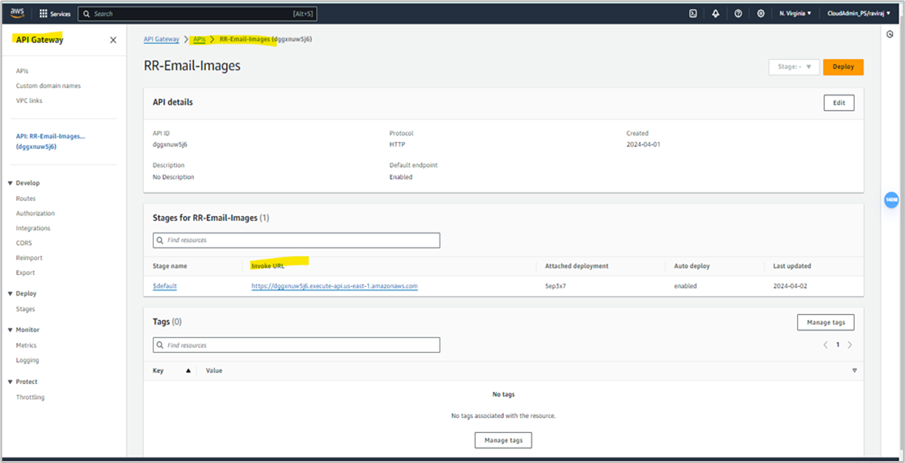905x463 pixels.
Task: Click the Invoke URL column header
Action: pyautogui.click(x=268, y=266)
